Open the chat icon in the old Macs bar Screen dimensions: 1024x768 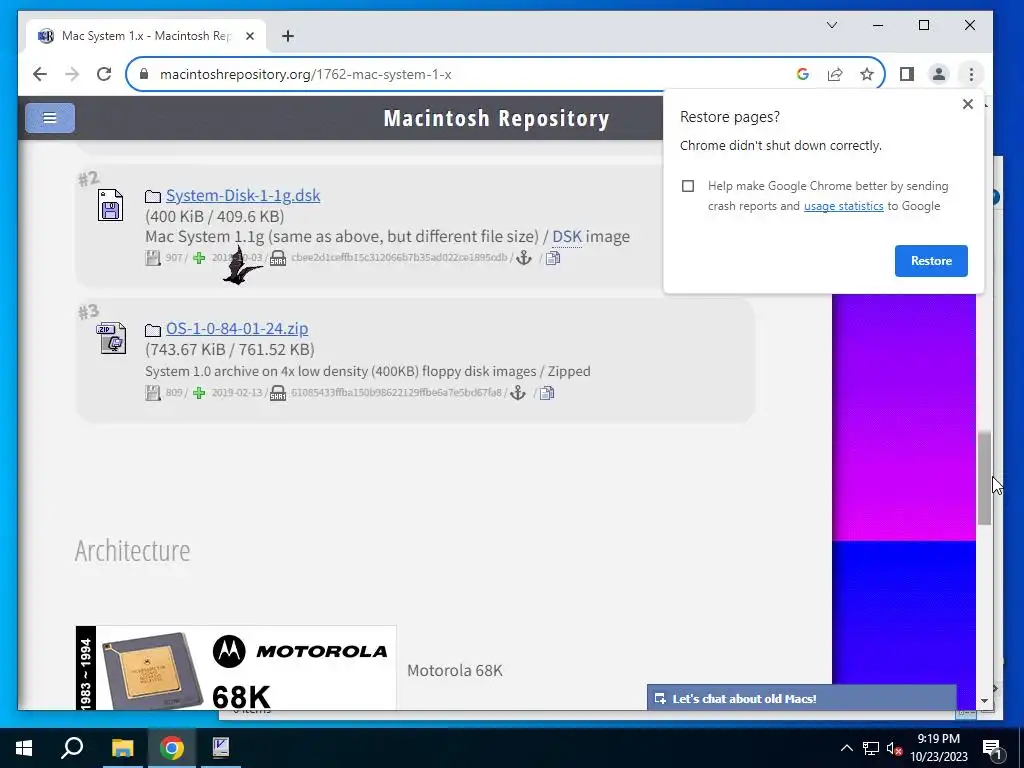tap(660, 698)
